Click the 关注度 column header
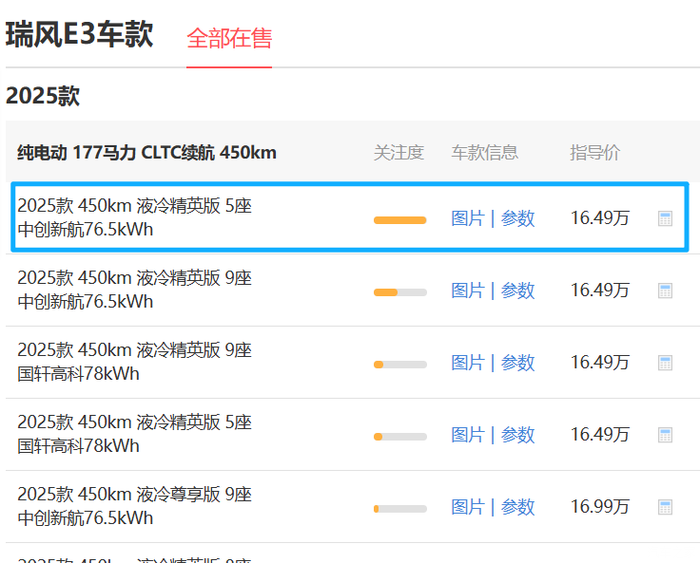 [x=399, y=153]
